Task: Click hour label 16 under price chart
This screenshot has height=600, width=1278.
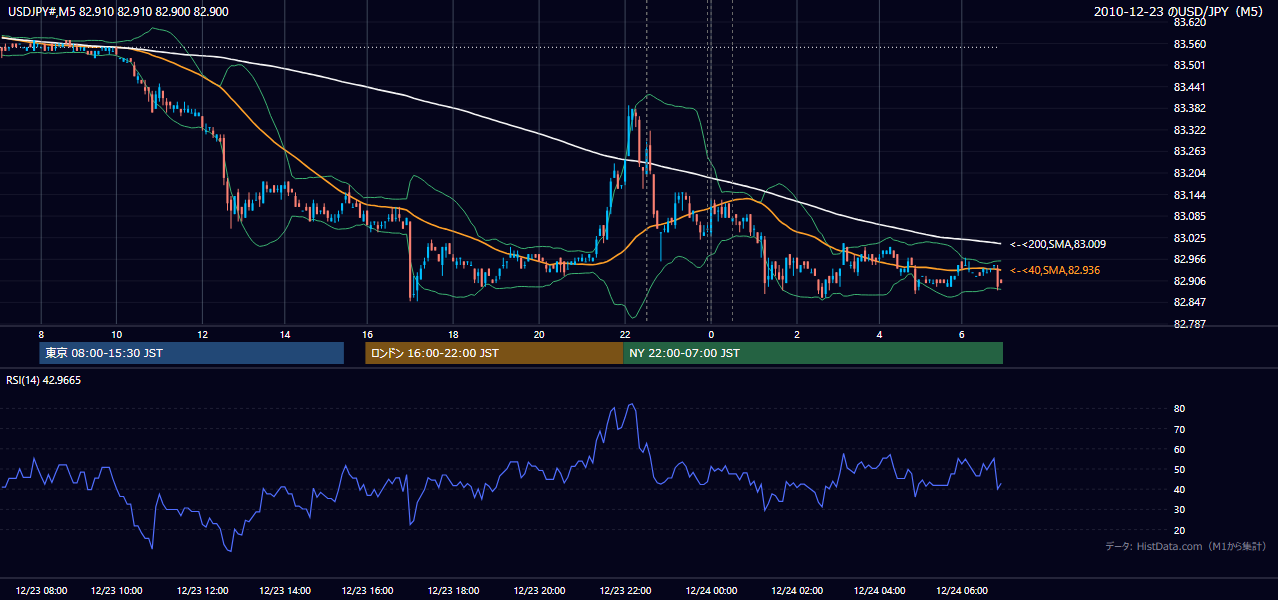Action: (x=368, y=333)
